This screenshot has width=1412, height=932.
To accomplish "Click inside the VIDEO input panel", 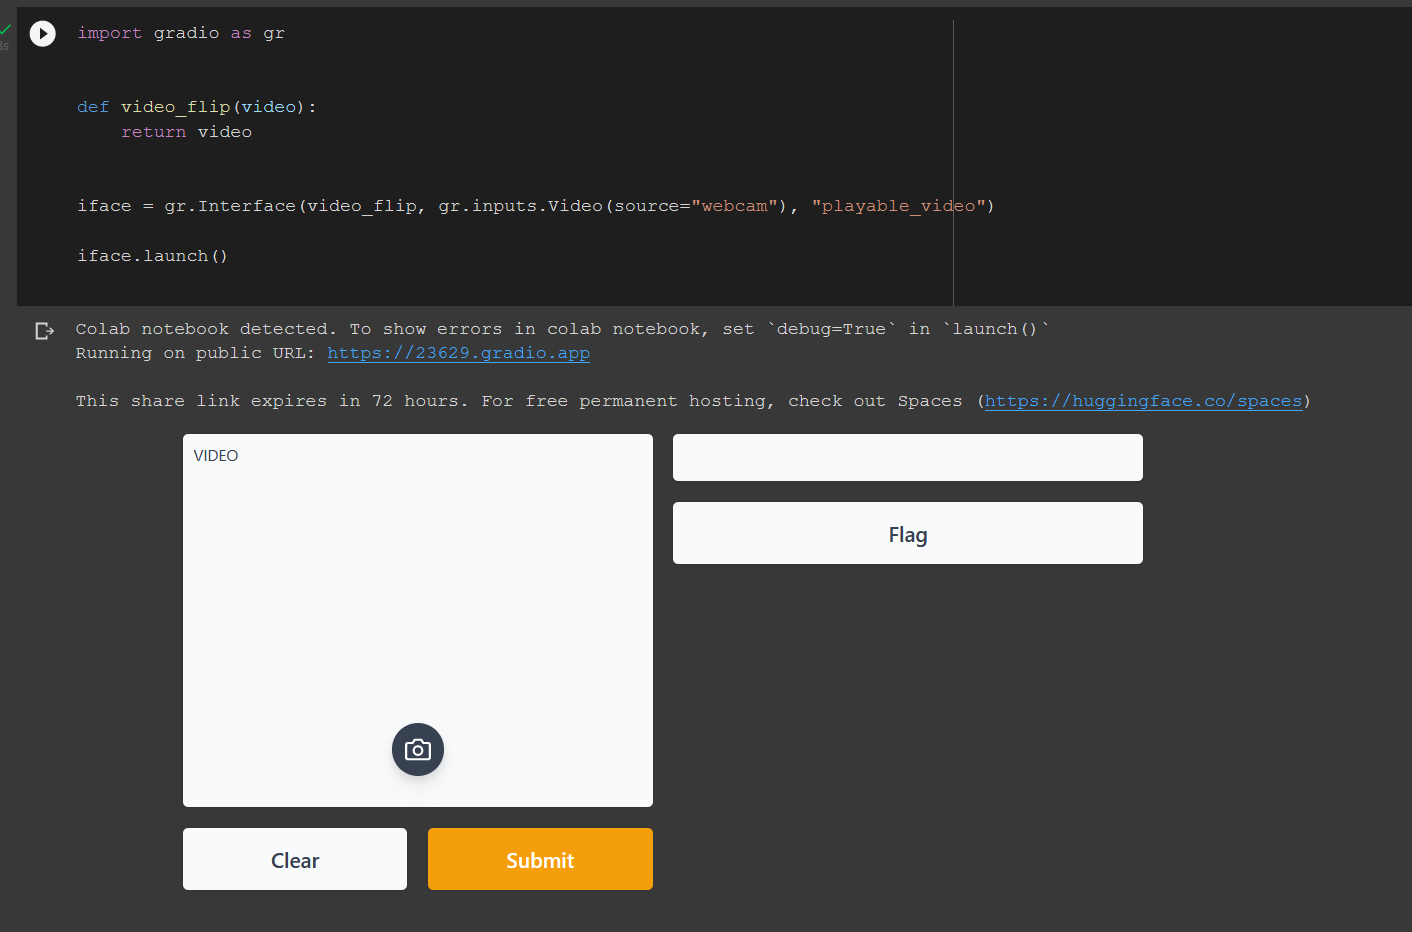I will pyautogui.click(x=418, y=620).
